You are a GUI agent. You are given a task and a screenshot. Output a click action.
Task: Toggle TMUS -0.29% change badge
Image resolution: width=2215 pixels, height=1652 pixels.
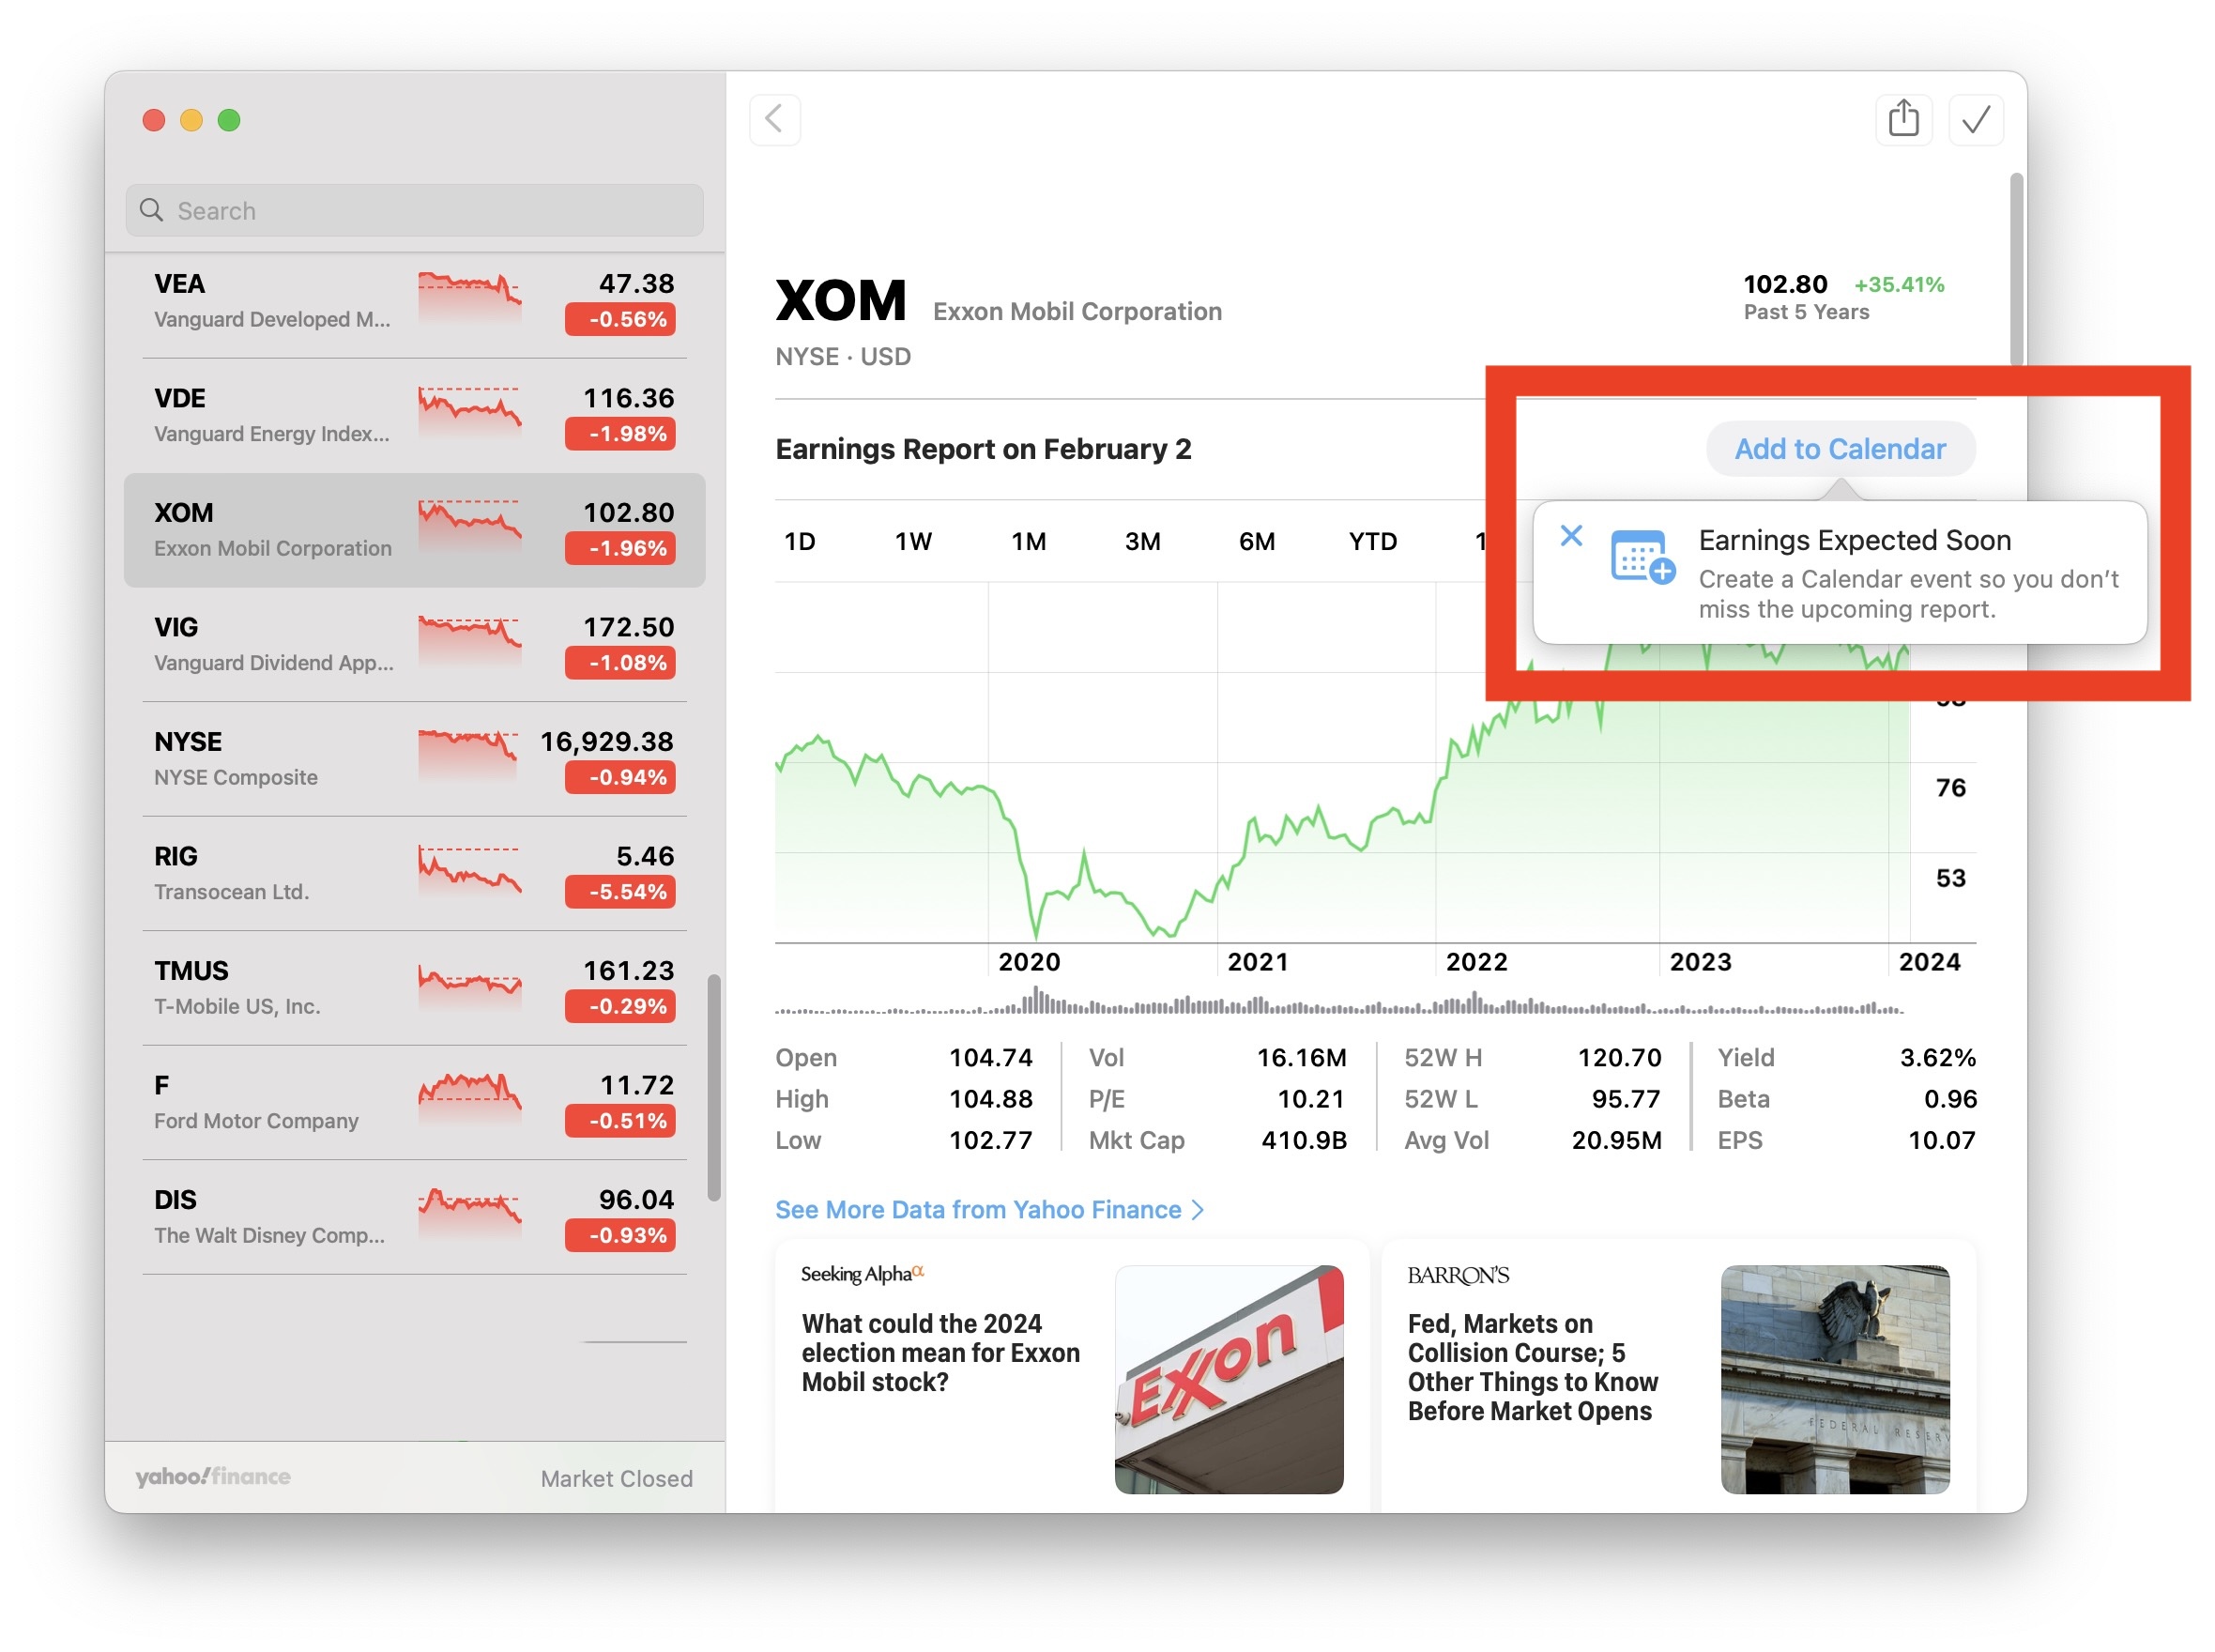point(619,1006)
